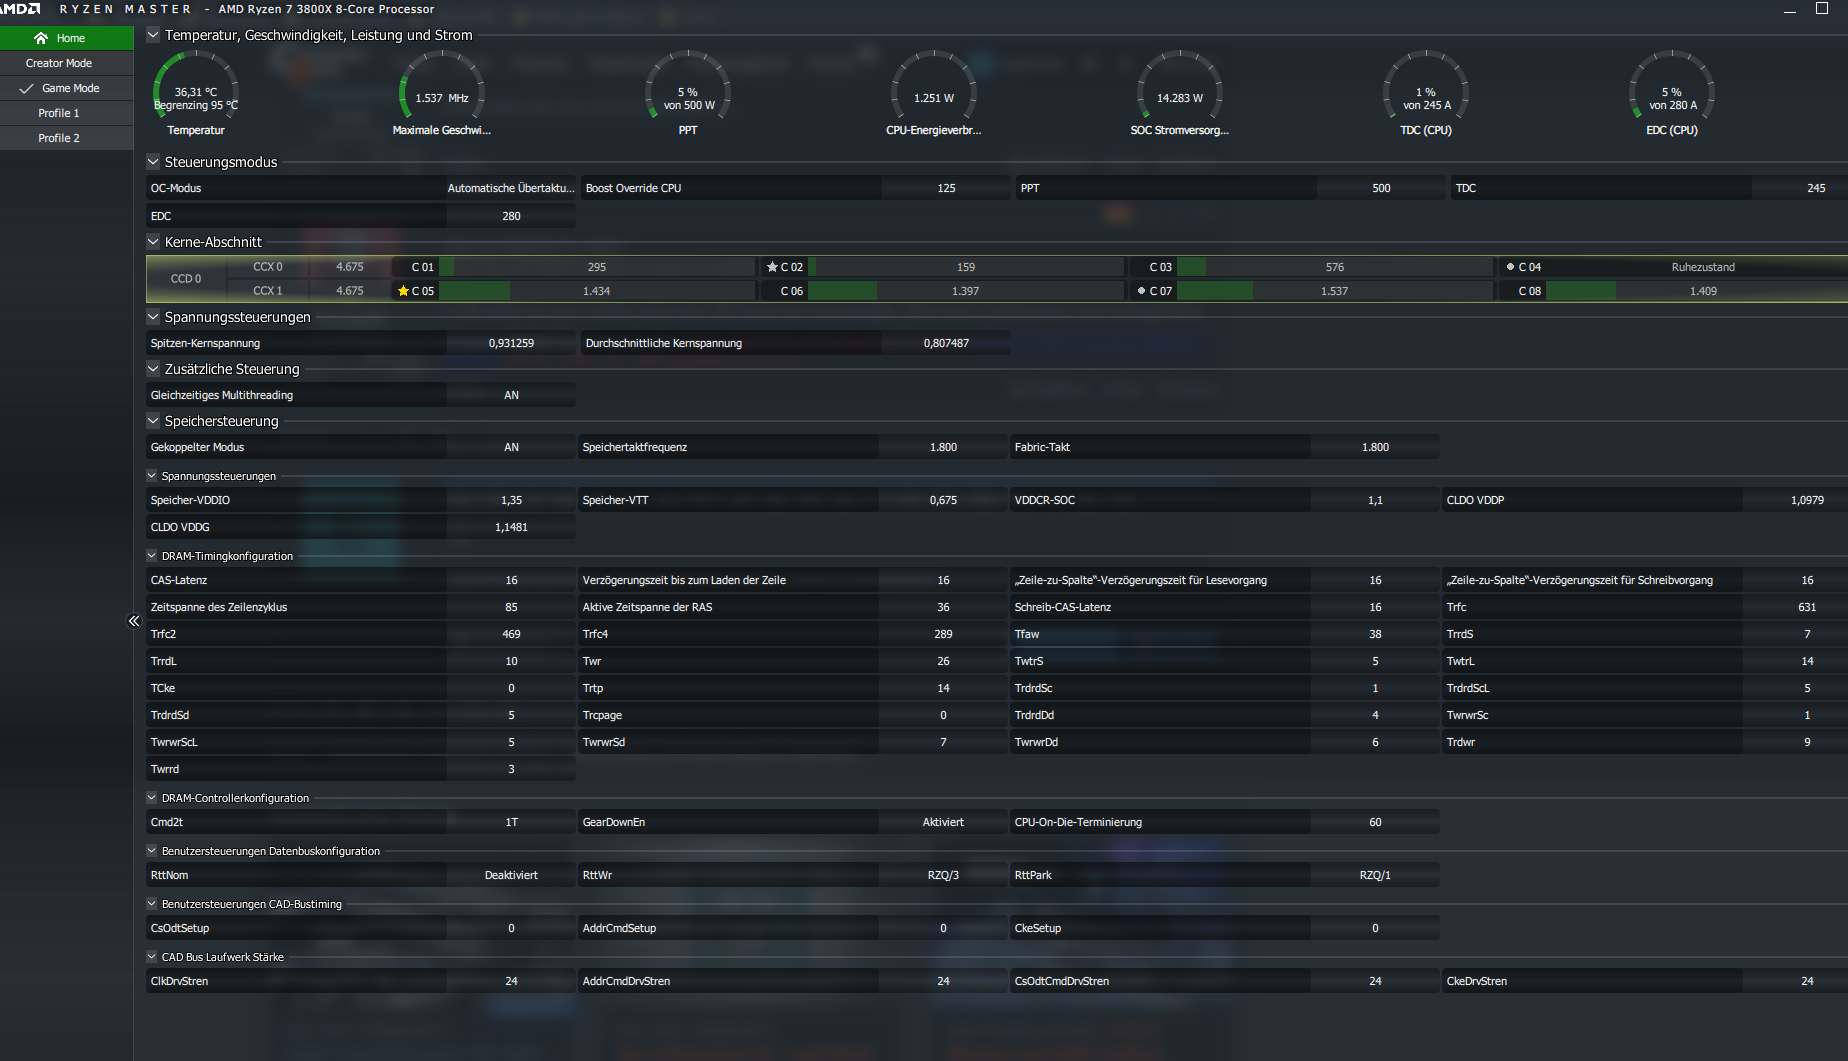Click the Spitzen-Kernspannung value 0,931259
This screenshot has width=1848, height=1061.
511,343
